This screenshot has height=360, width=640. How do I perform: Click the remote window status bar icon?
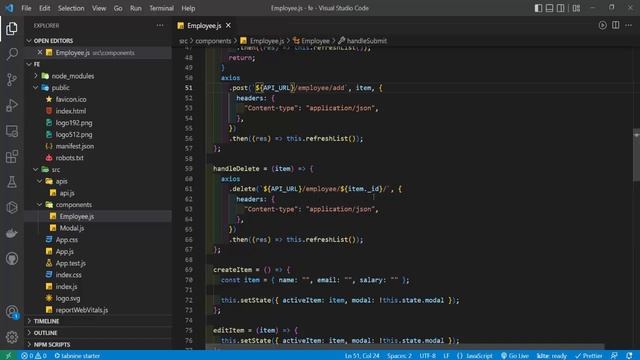(x=8, y=356)
